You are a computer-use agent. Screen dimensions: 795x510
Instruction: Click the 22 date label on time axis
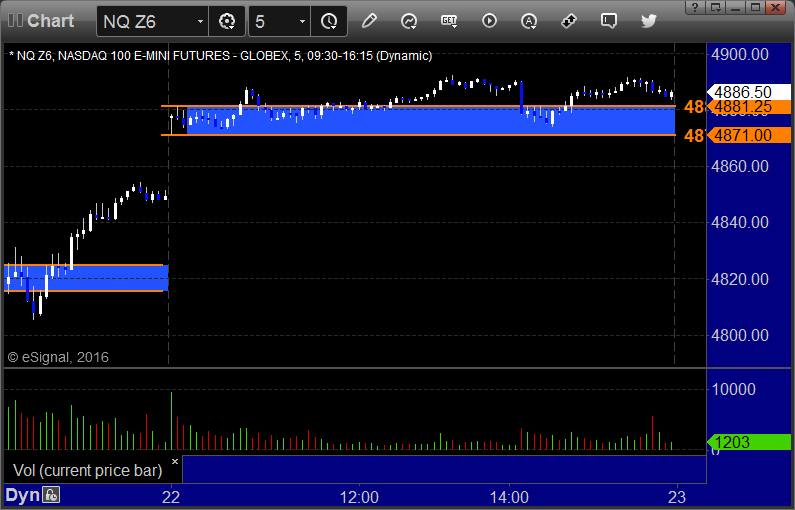(171, 497)
